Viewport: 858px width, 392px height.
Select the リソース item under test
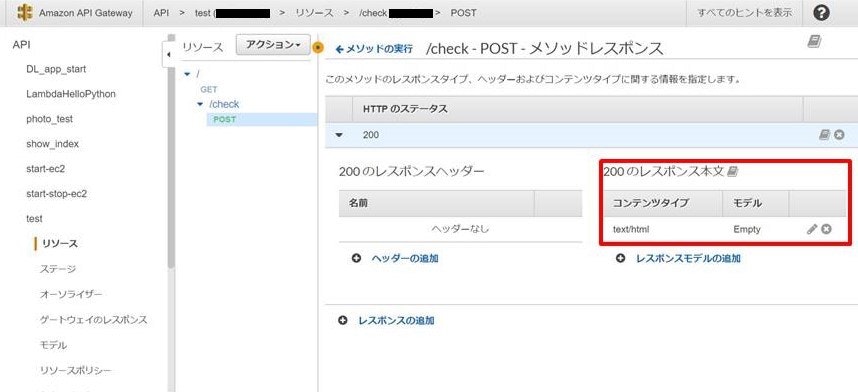[x=60, y=244]
